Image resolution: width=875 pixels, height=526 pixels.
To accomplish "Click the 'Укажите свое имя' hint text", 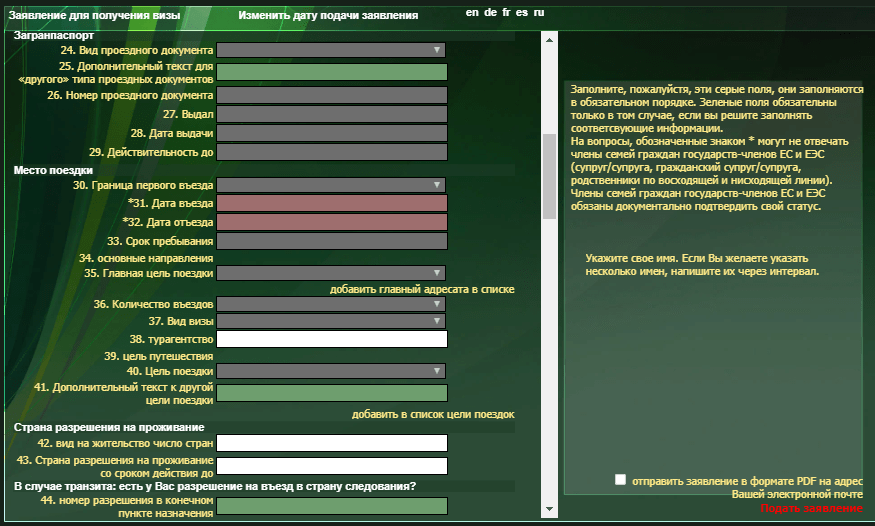I will [702, 265].
